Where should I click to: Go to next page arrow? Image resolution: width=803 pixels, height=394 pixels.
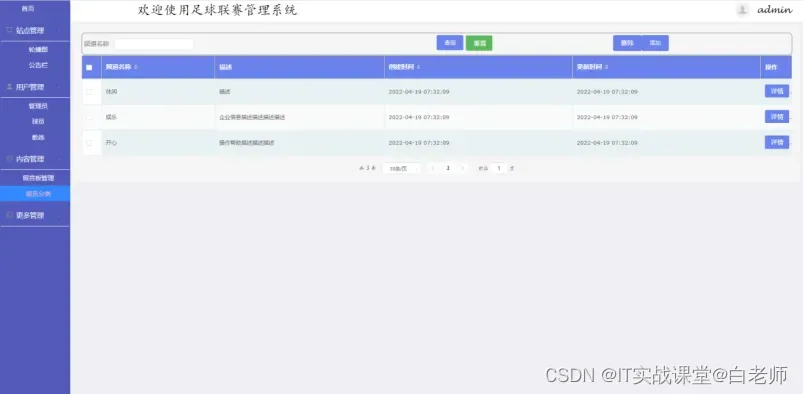(463, 168)
